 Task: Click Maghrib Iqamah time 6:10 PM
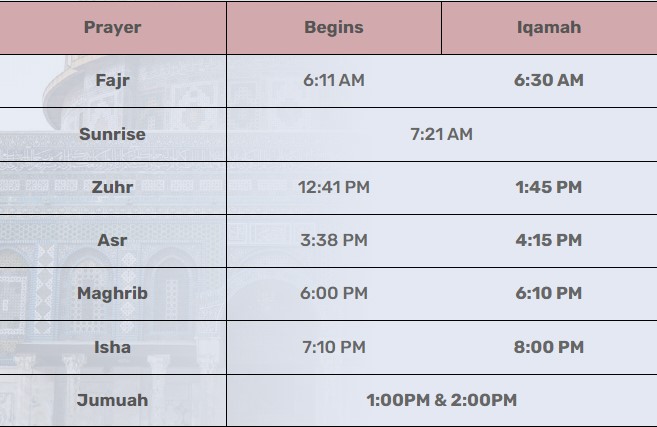(x=548, y=293)
